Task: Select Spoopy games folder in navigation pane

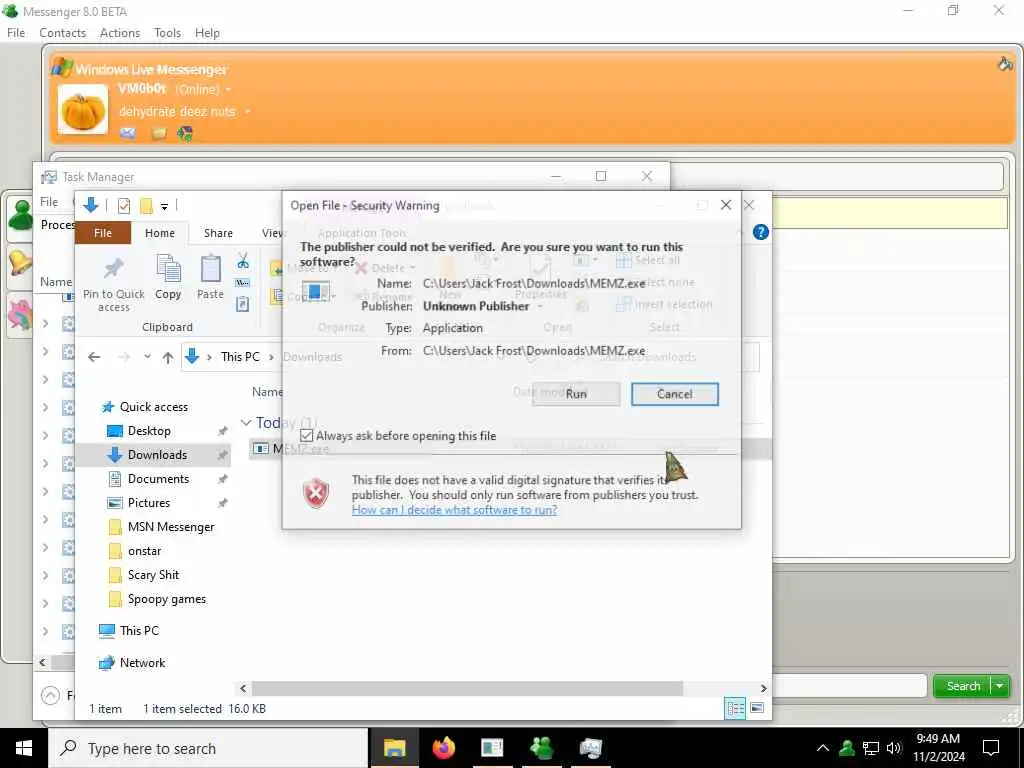Action: point(167,599)
